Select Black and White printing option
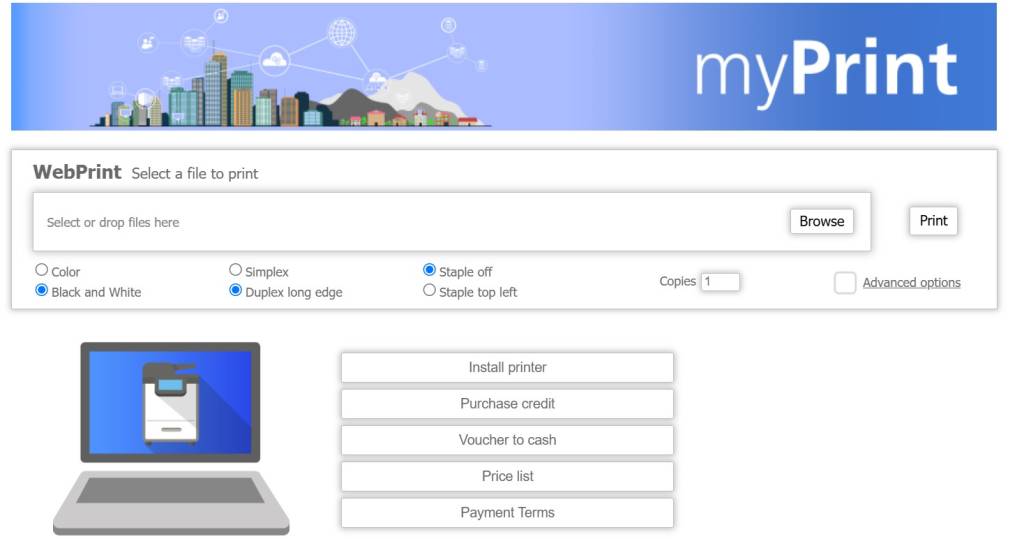This screenshot has width=1024, height=539. [42, 290]
